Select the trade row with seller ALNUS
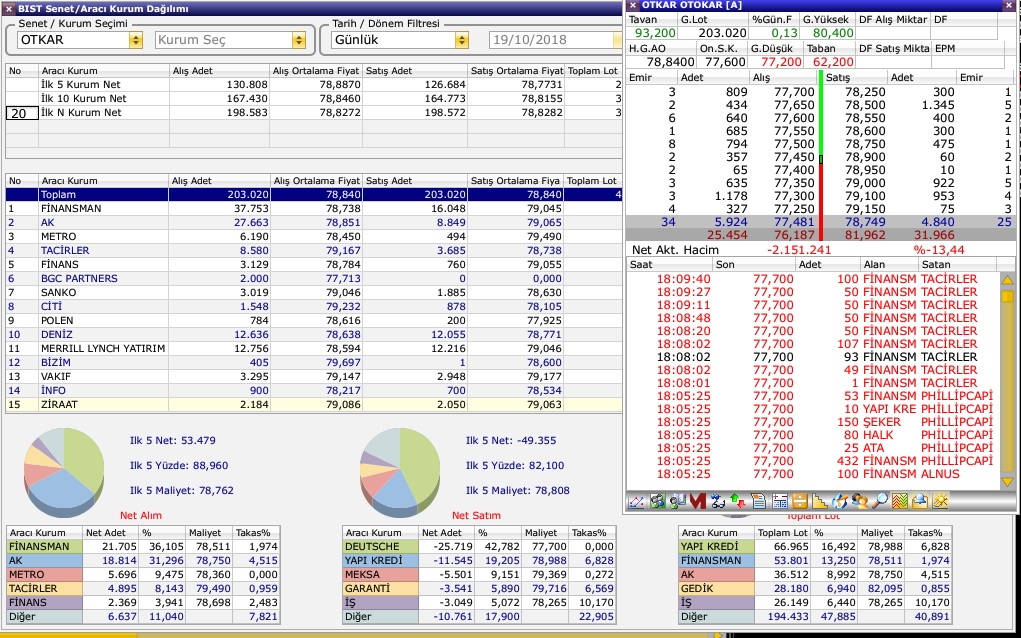The height and width of the screenshot is (638, 1021). [813, 475]
